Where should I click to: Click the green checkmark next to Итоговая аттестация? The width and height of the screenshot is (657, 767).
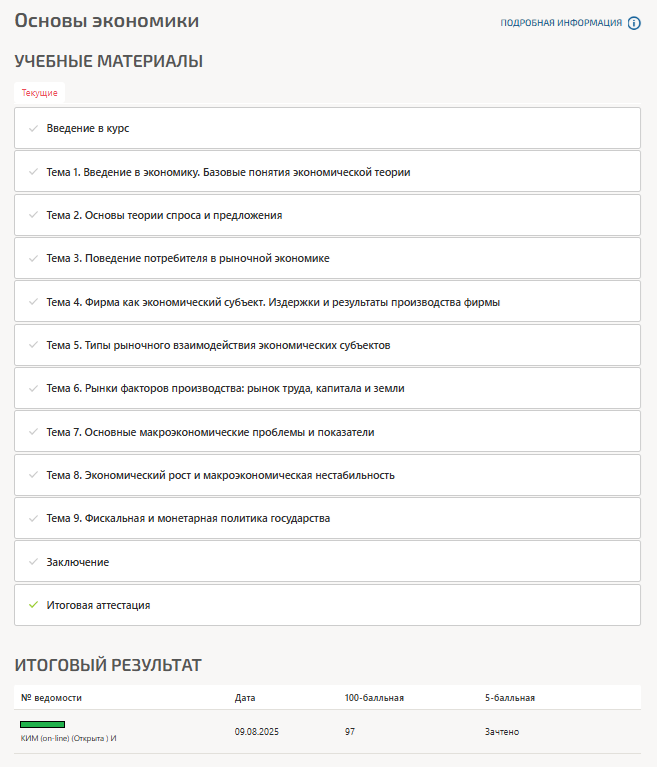33,605
